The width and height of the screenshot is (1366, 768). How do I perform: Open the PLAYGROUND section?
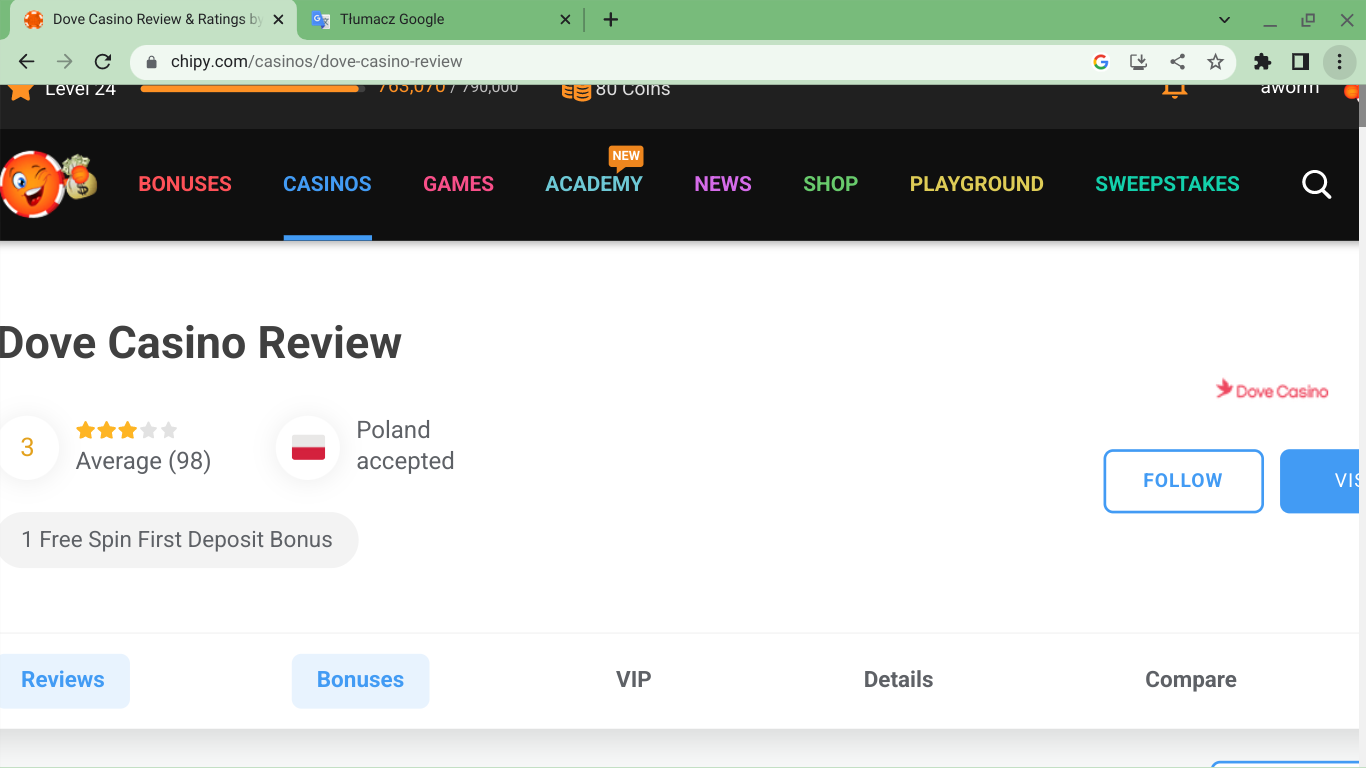pyautogui.click(x=976, y=184)
